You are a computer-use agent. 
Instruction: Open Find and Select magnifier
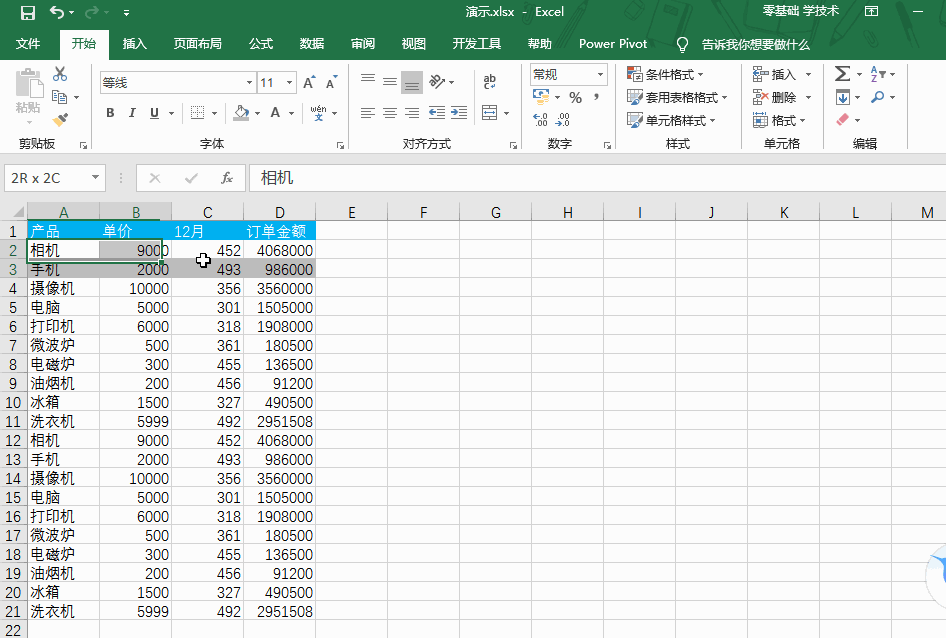pos(878,97)
